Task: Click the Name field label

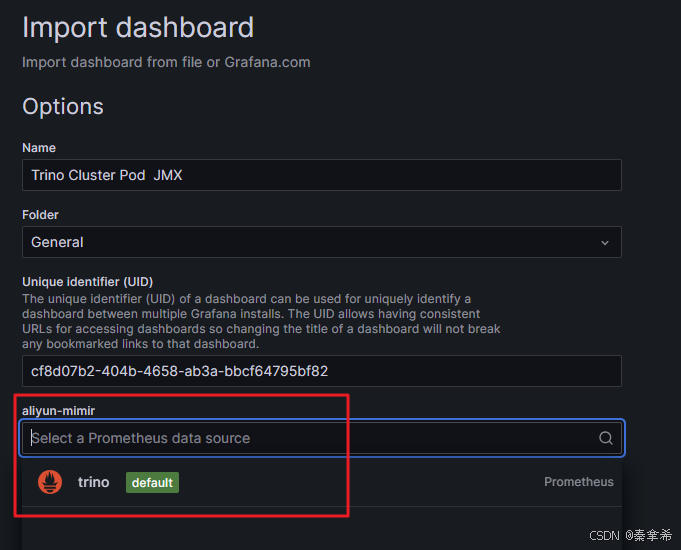Action: 39,148
